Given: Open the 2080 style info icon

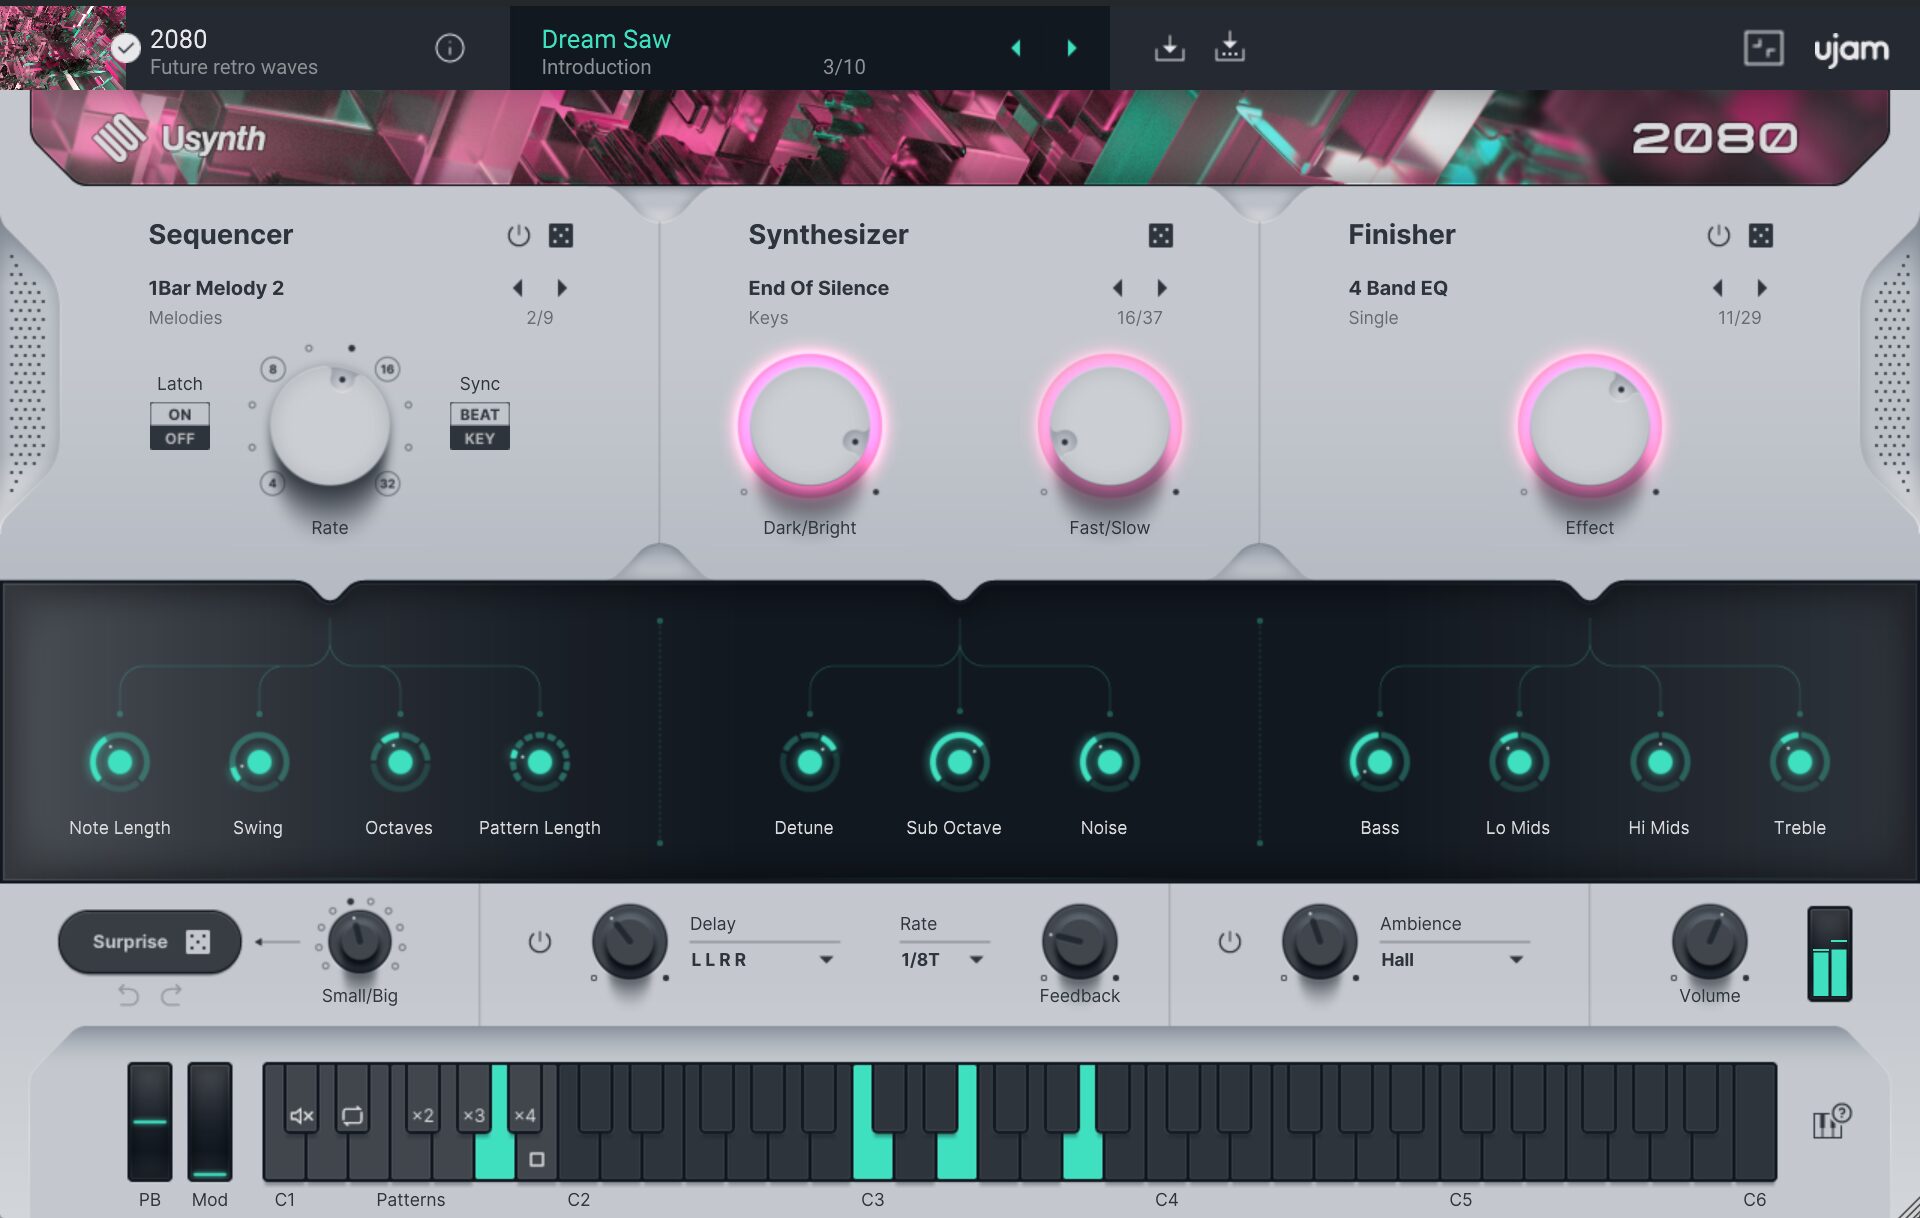Looking at the screenshot, I should click(450, 47).
